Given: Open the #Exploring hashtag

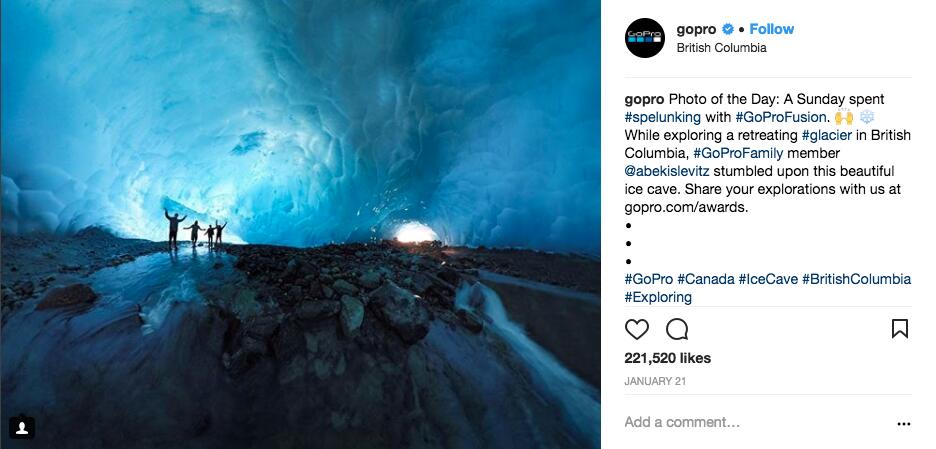Looking at the screenshot, I should click(658, 297).
